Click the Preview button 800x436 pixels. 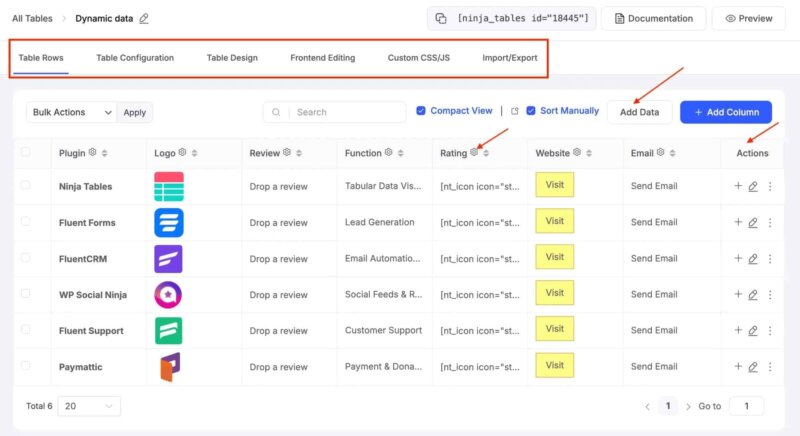(x=748, y=19)
